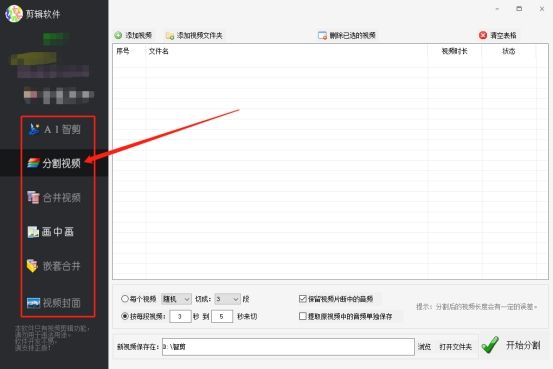Open the 随机 dropdown
Image resolution: width=553 pixels, height=369 pixels.
pos(176,299)
